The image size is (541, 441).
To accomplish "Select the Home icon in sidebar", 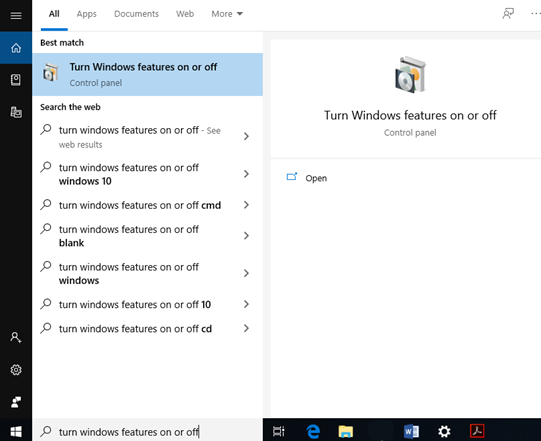I will pyautogui.click(x=16, y=48).
